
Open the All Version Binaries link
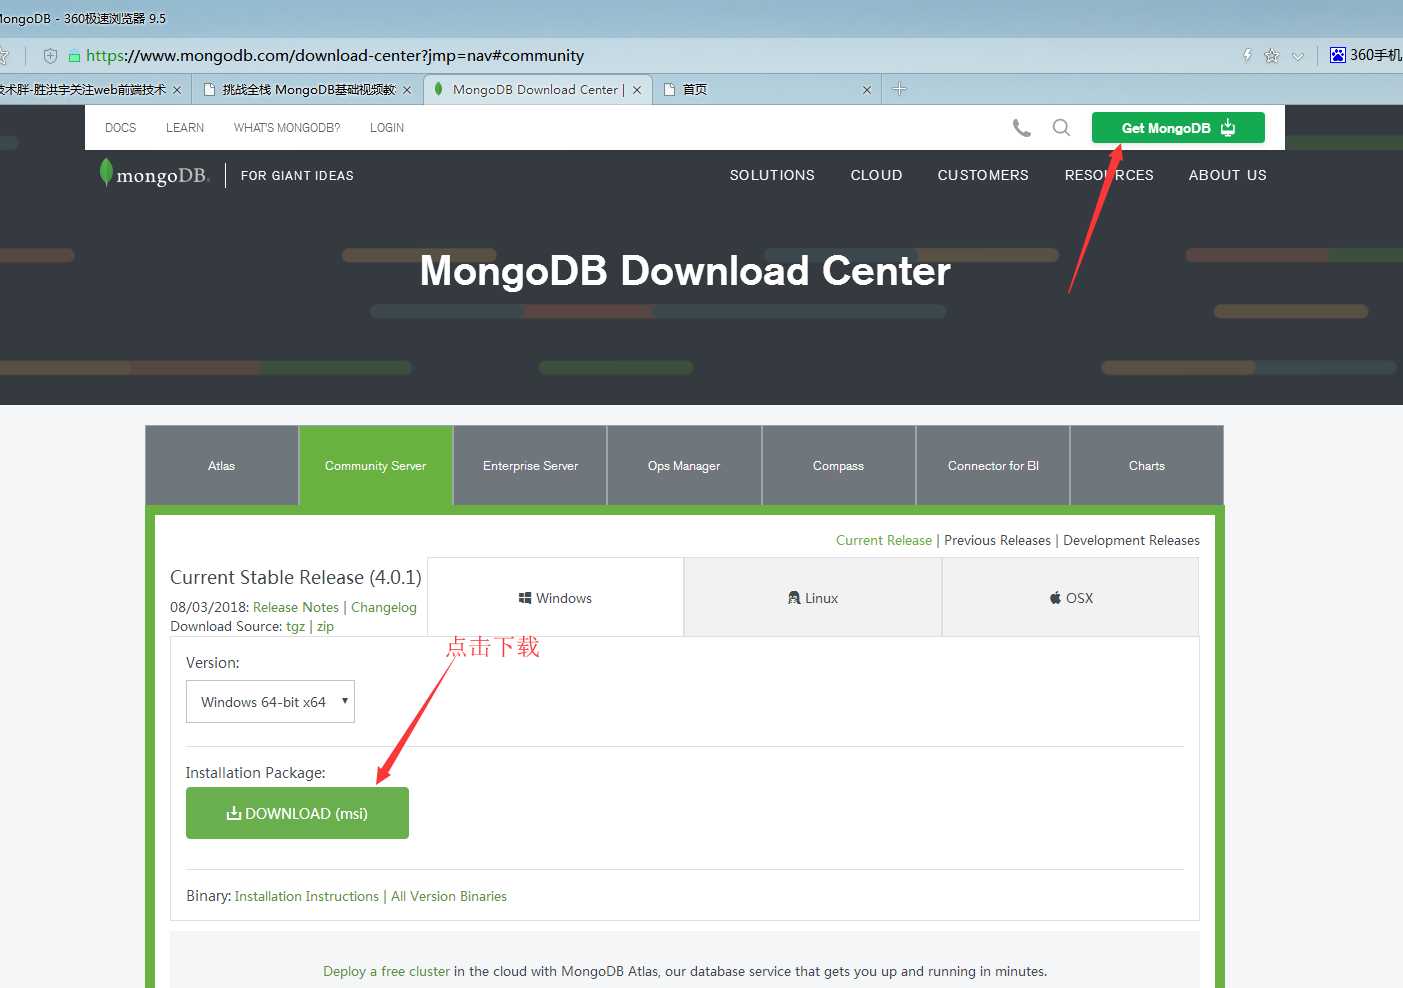click(449, 896)
